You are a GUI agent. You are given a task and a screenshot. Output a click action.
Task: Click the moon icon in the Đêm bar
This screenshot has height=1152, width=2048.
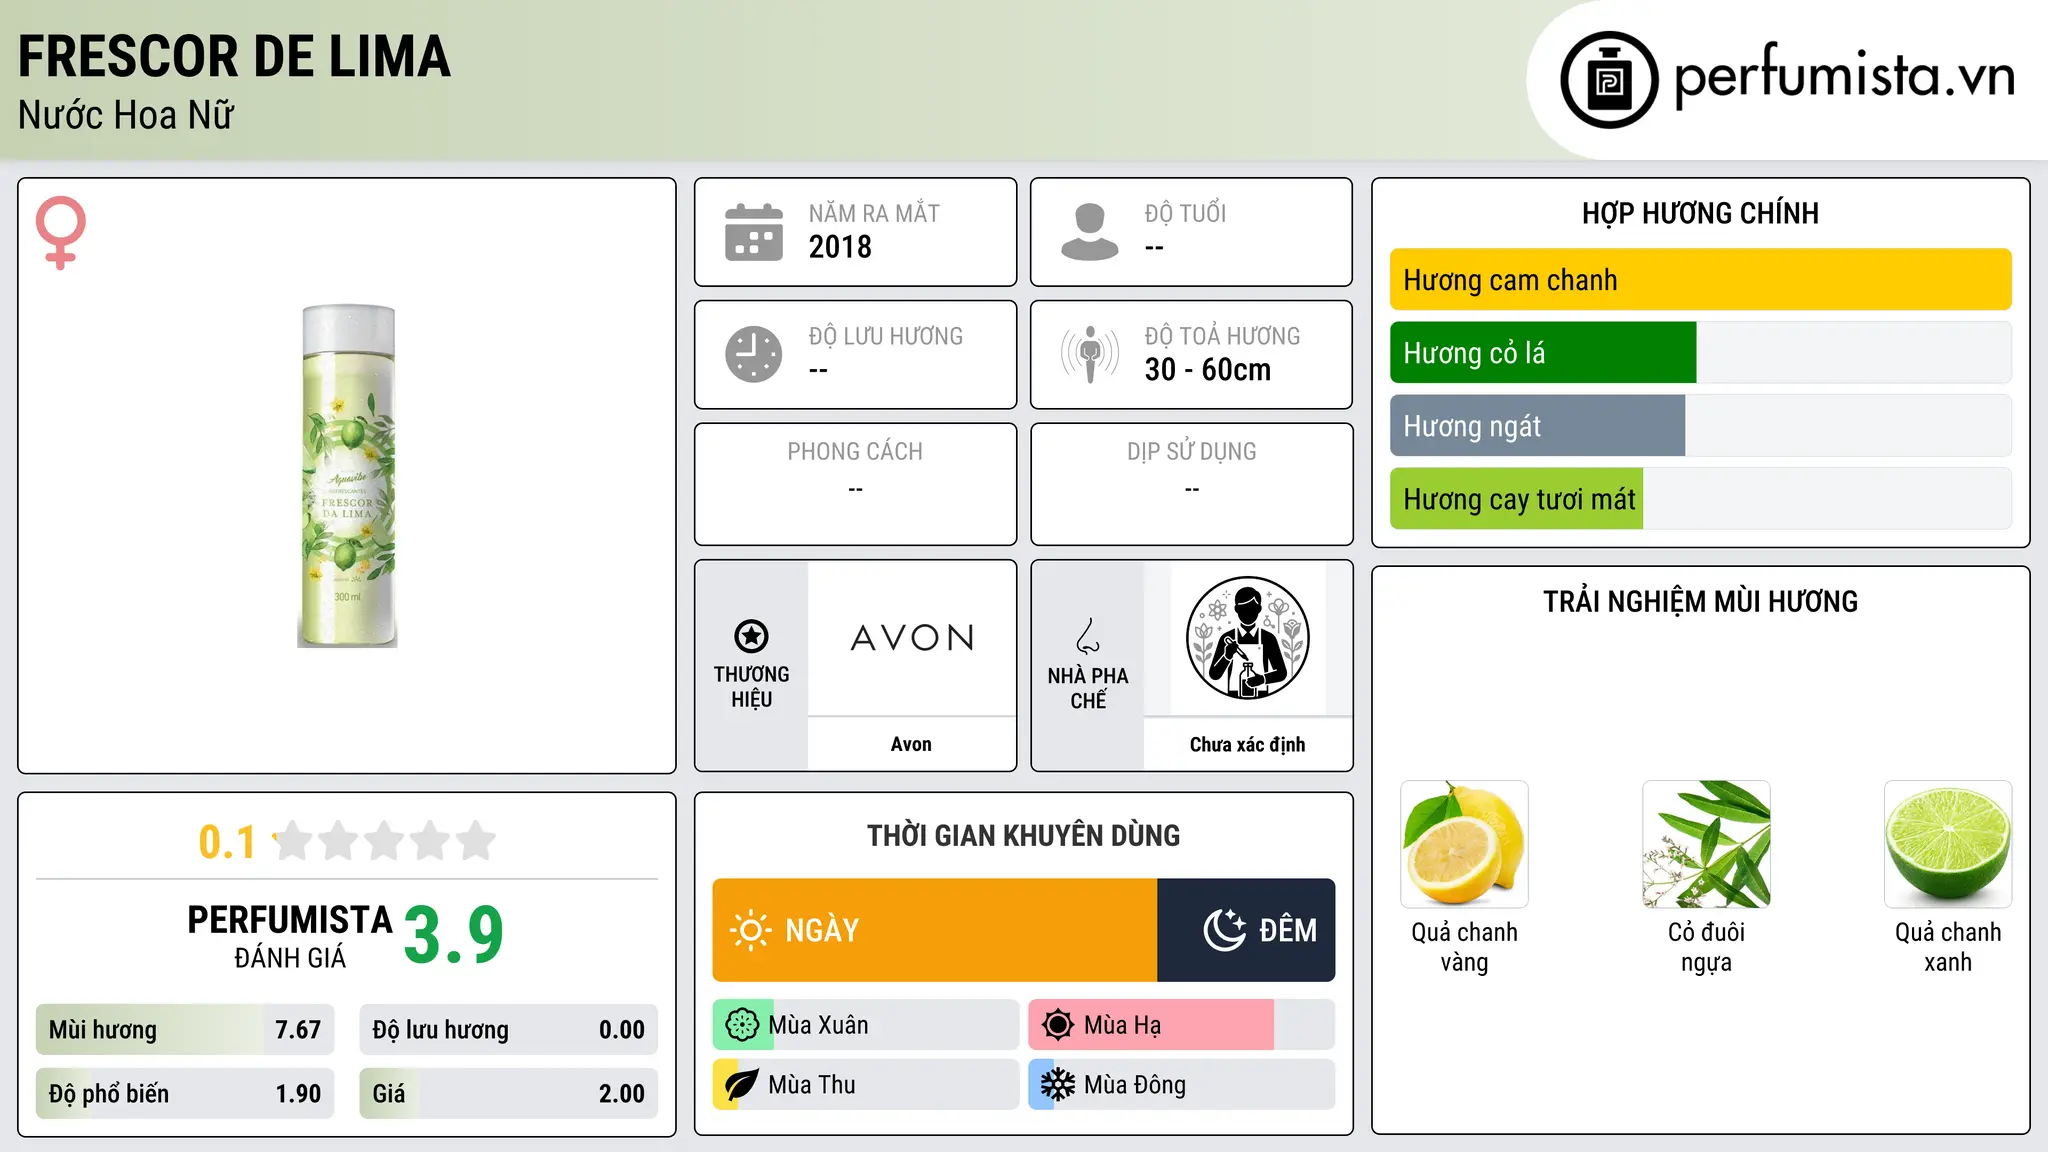tap(1224, 930)
